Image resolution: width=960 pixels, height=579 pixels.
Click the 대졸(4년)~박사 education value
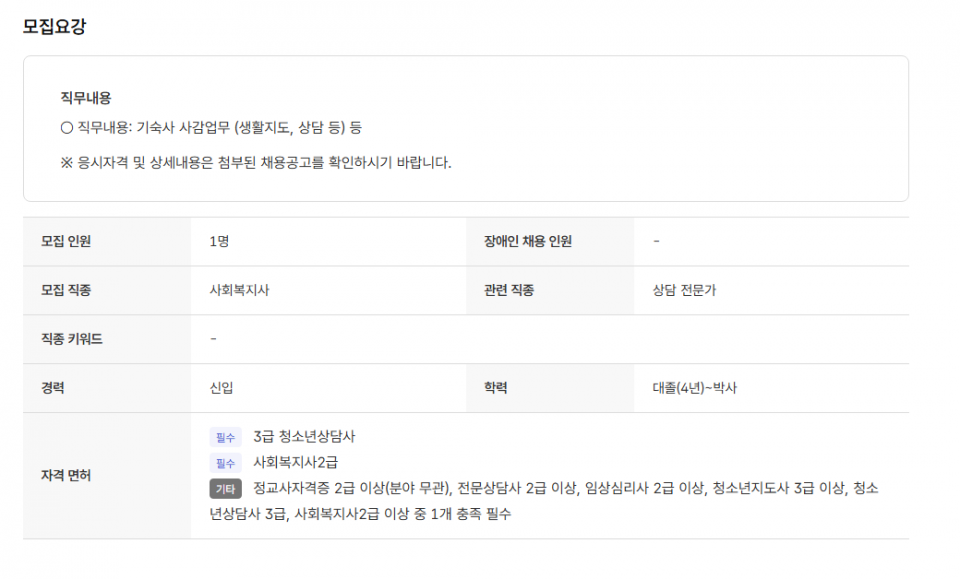pos(694,388)
